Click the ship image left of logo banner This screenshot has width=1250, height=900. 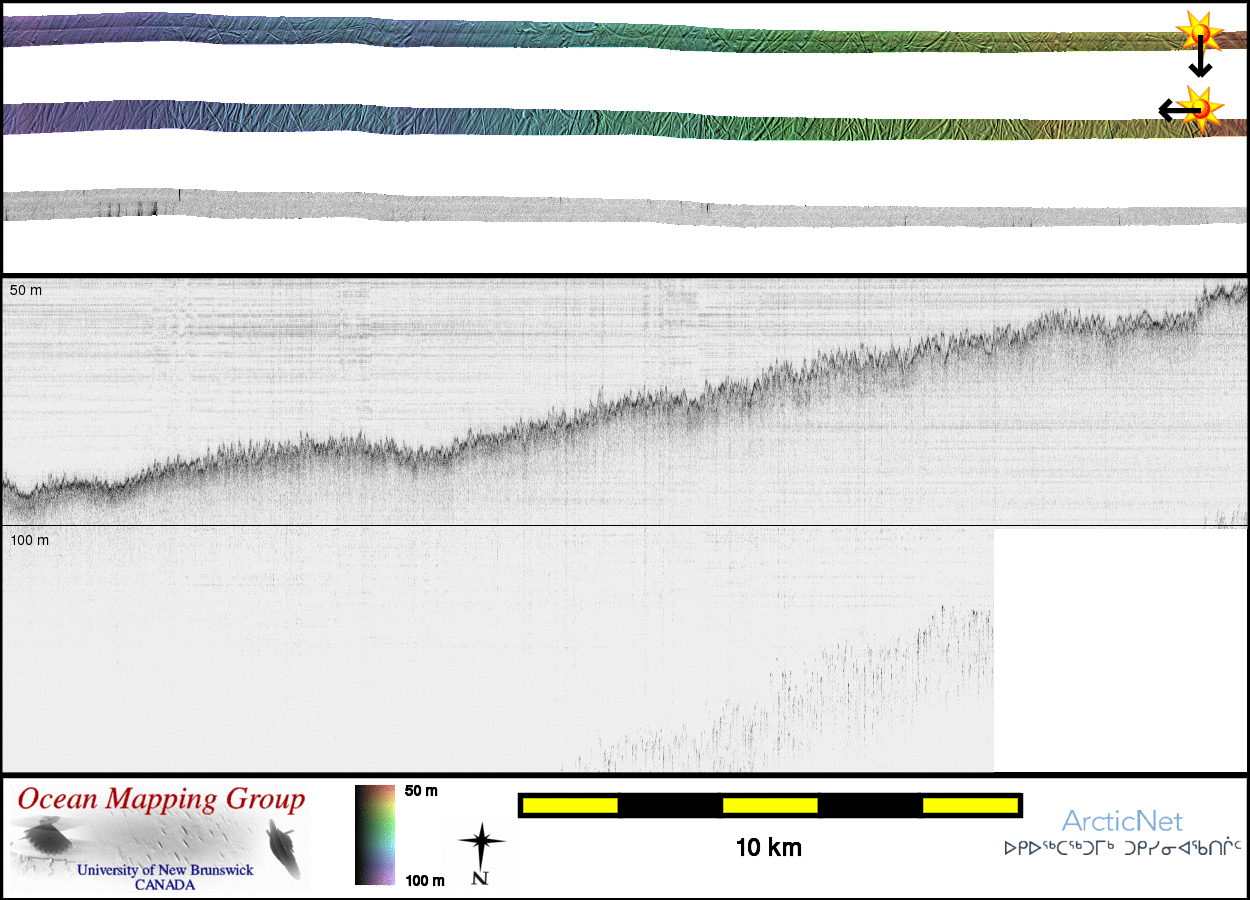click(x=45, y=837)
